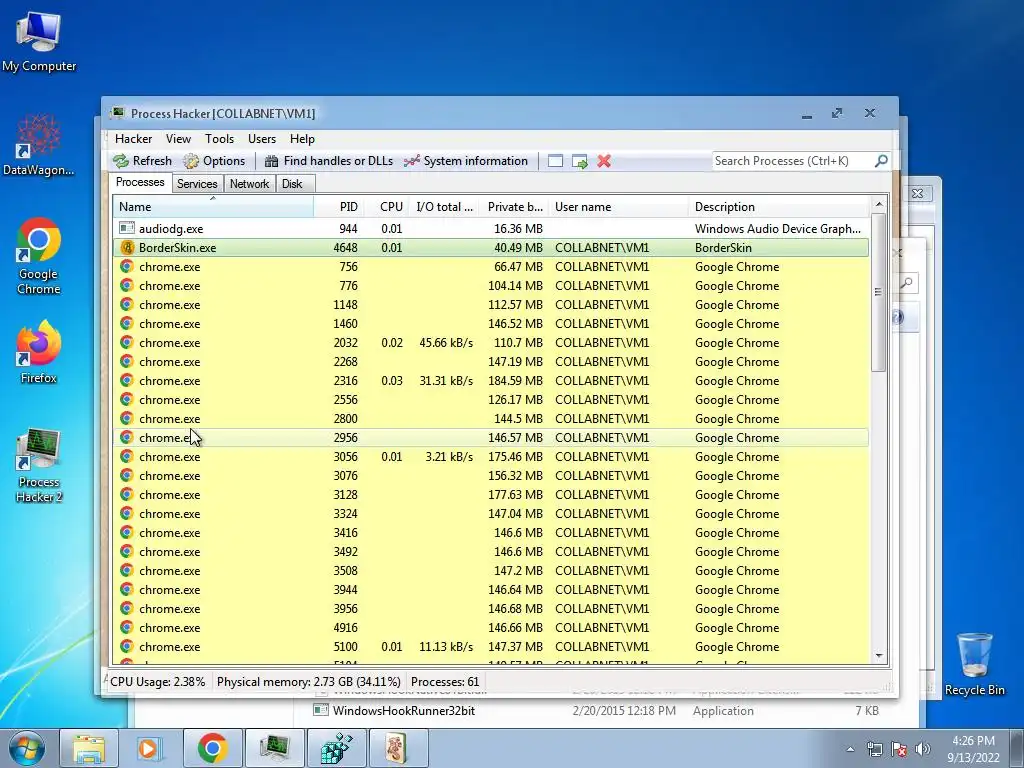Click the process list scroll up arrow
Viewport: 1024px width, 768px height.
tap(879, 204)
